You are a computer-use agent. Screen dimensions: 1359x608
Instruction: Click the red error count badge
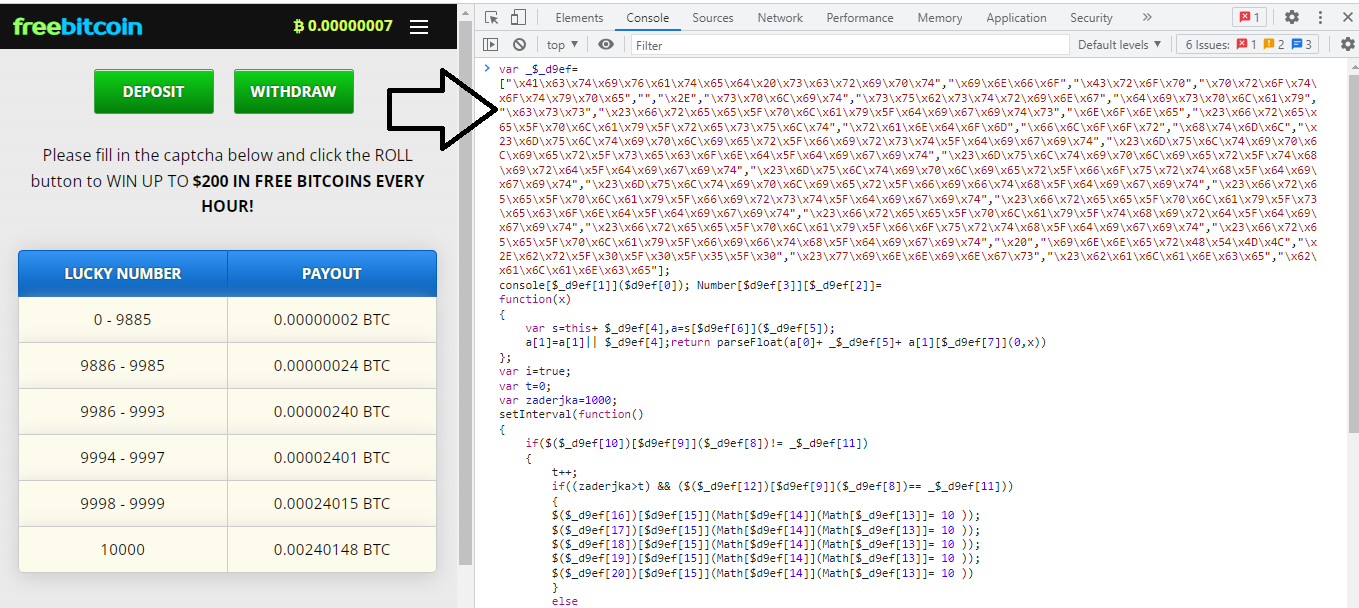(x=1248, y=17)
